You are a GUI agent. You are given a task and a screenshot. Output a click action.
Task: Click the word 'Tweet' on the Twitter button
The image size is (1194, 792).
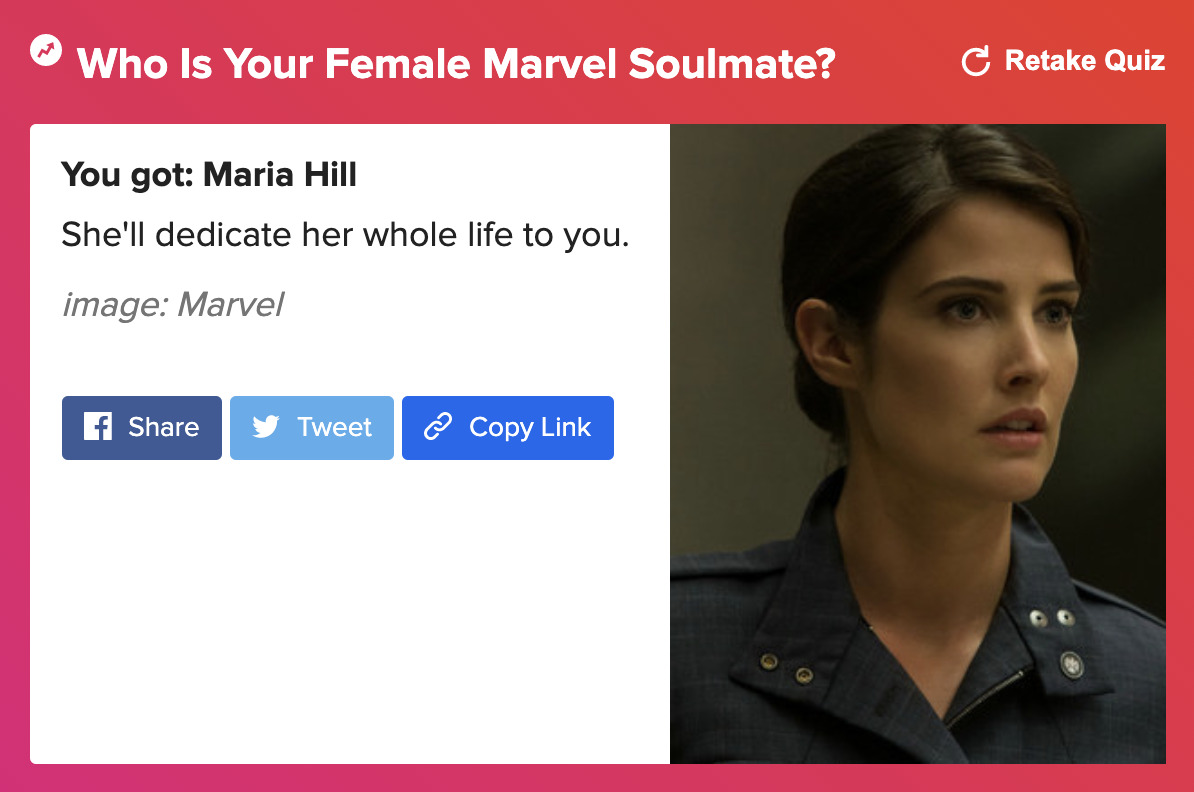(334, 426)
